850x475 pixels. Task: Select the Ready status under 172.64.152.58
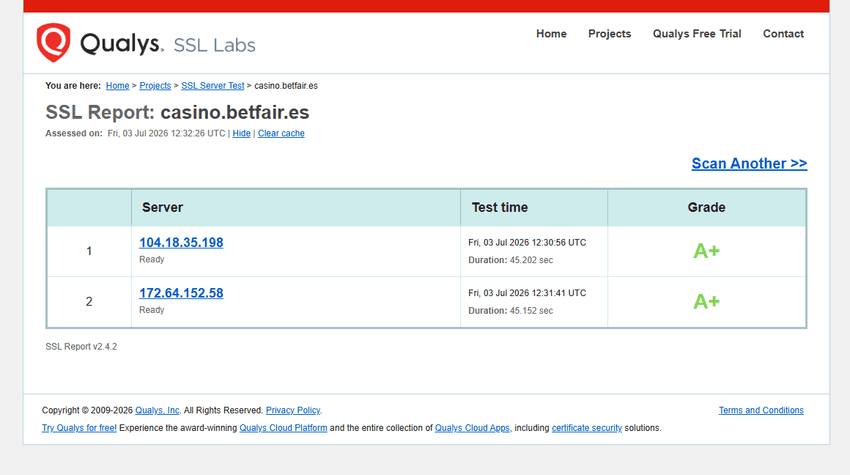click(x=152, y=310)
